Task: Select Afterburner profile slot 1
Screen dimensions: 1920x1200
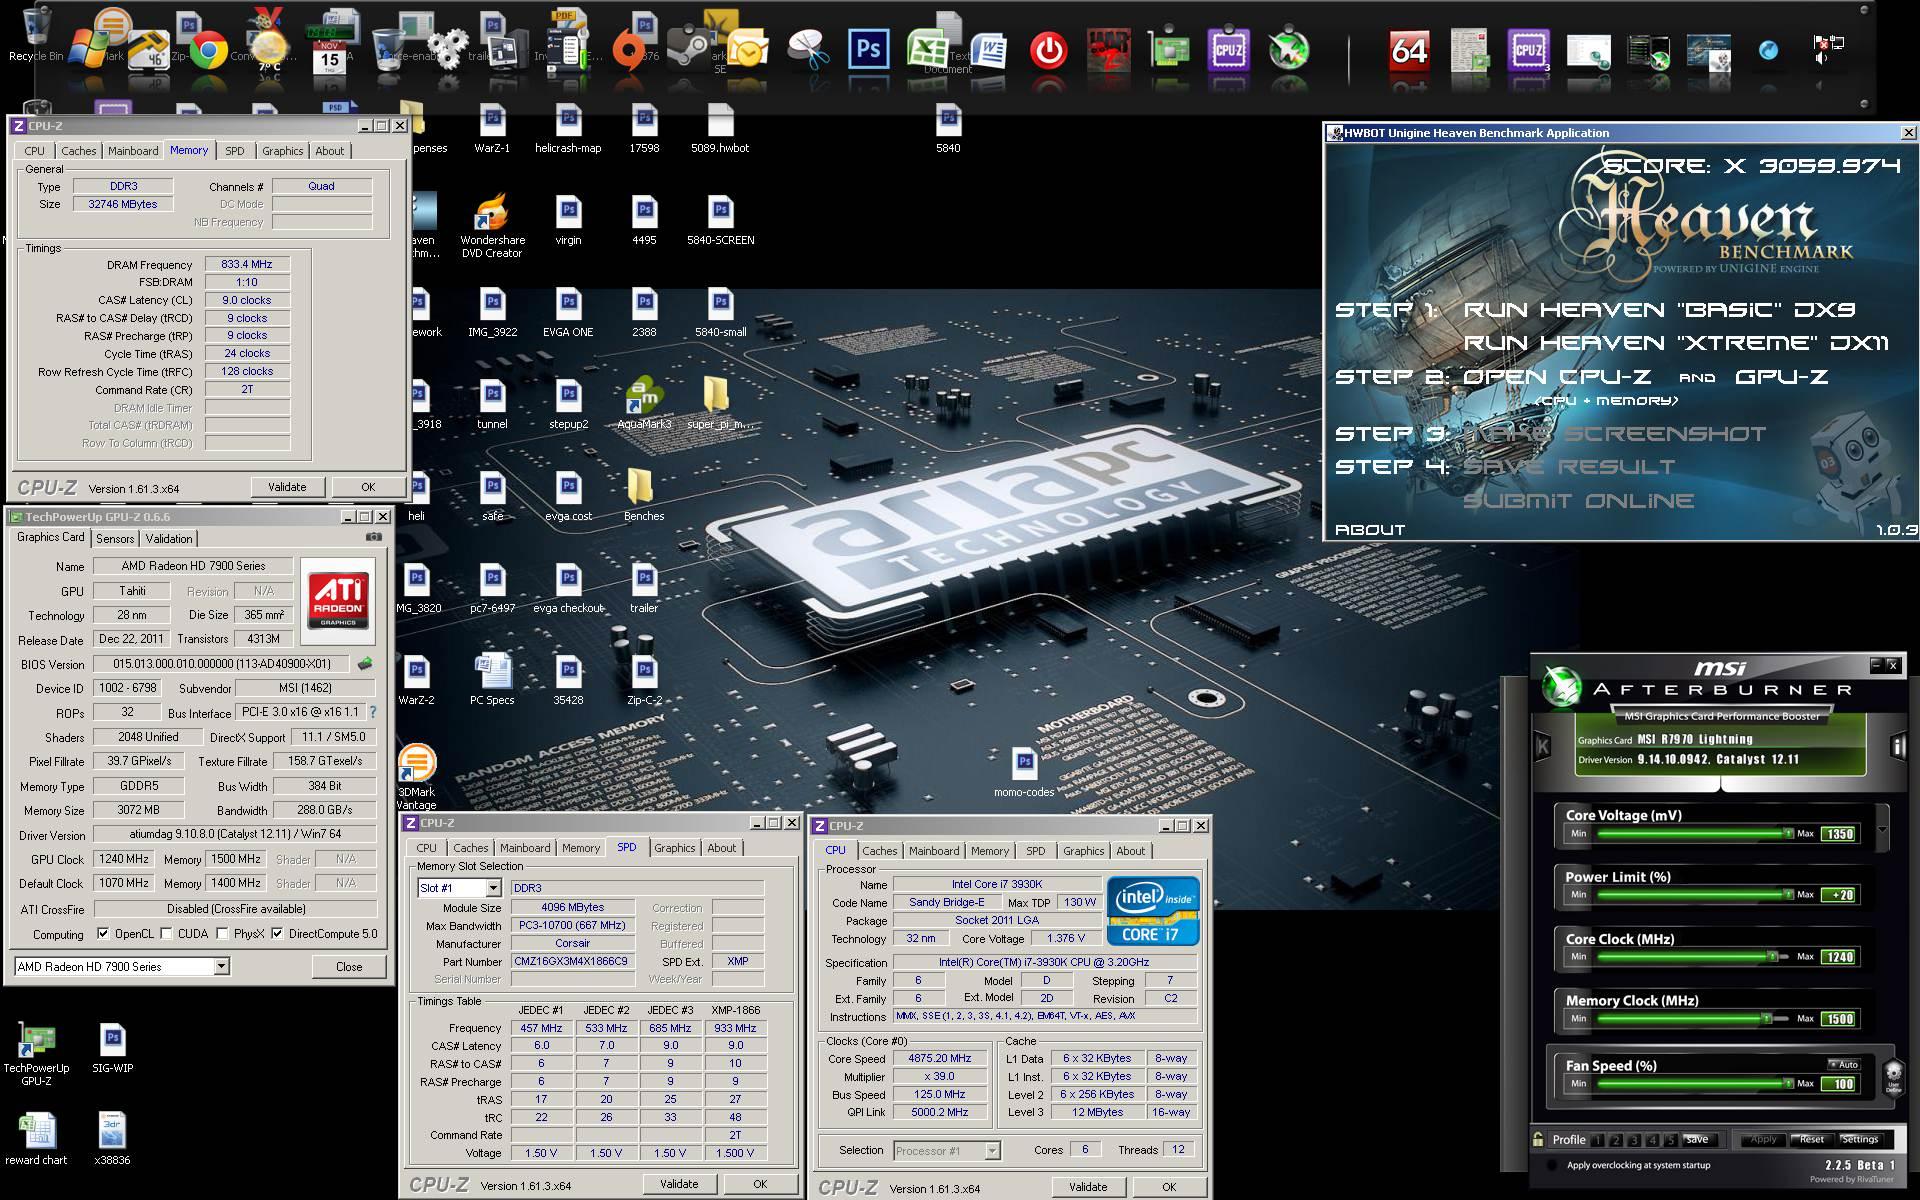Action: (1598, 1140)
